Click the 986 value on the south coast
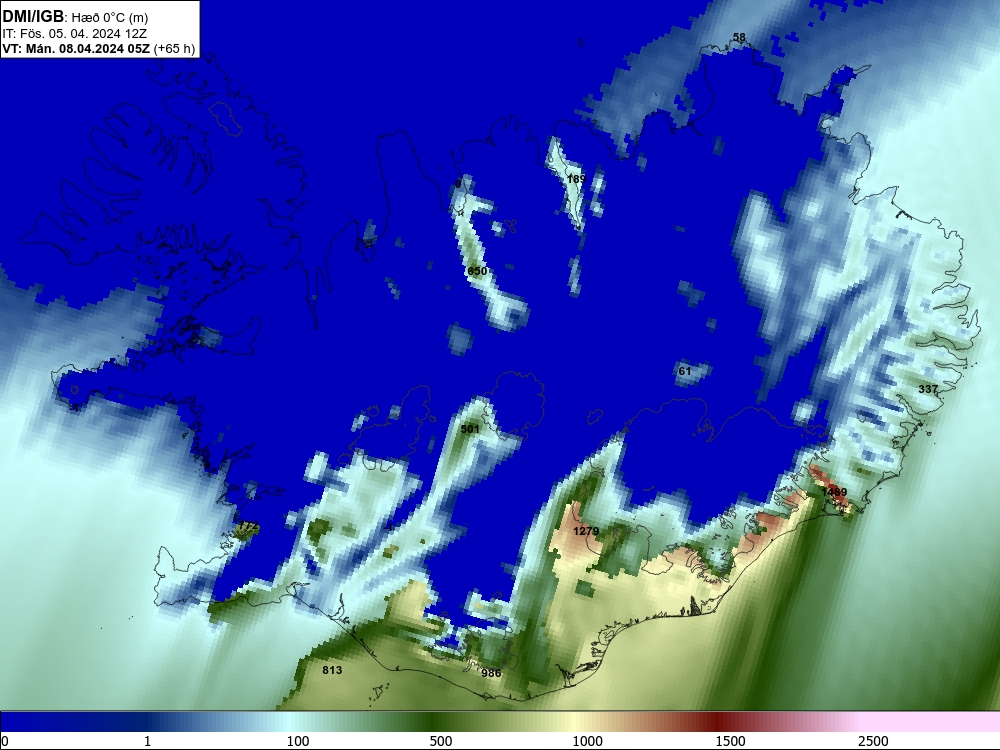This screenshot has width=1000, height=750. (491, 673)
